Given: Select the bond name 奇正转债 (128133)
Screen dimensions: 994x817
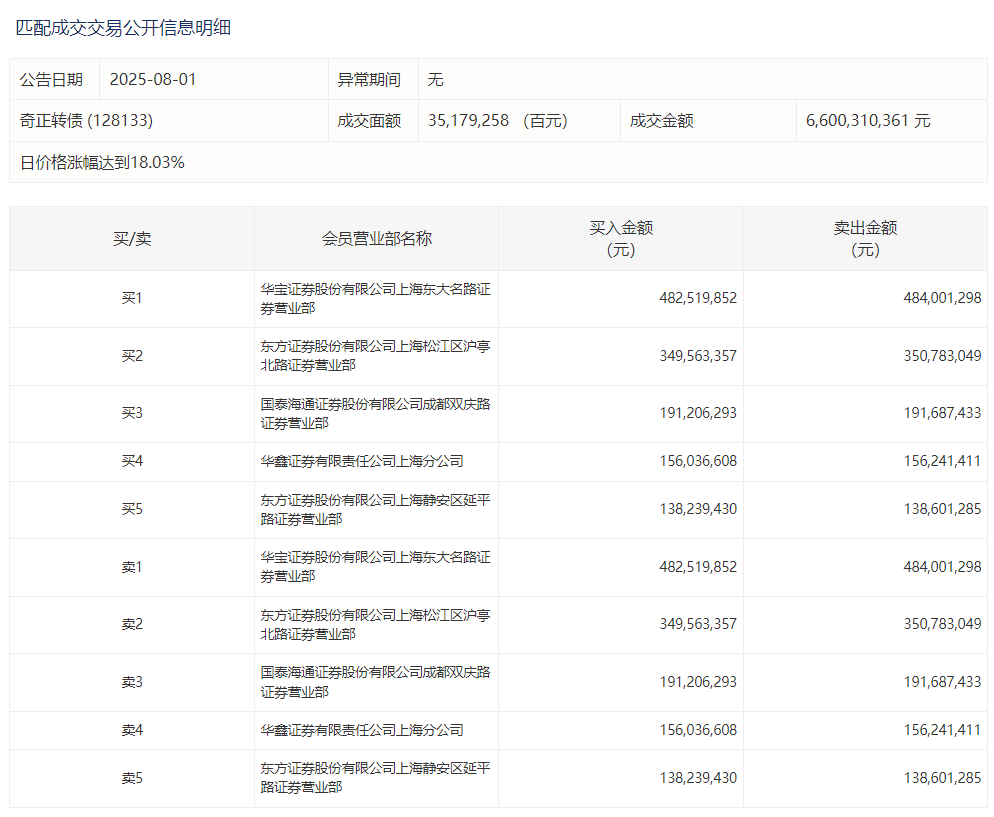Looking at the screenshot, I should [x=86, y=120].
